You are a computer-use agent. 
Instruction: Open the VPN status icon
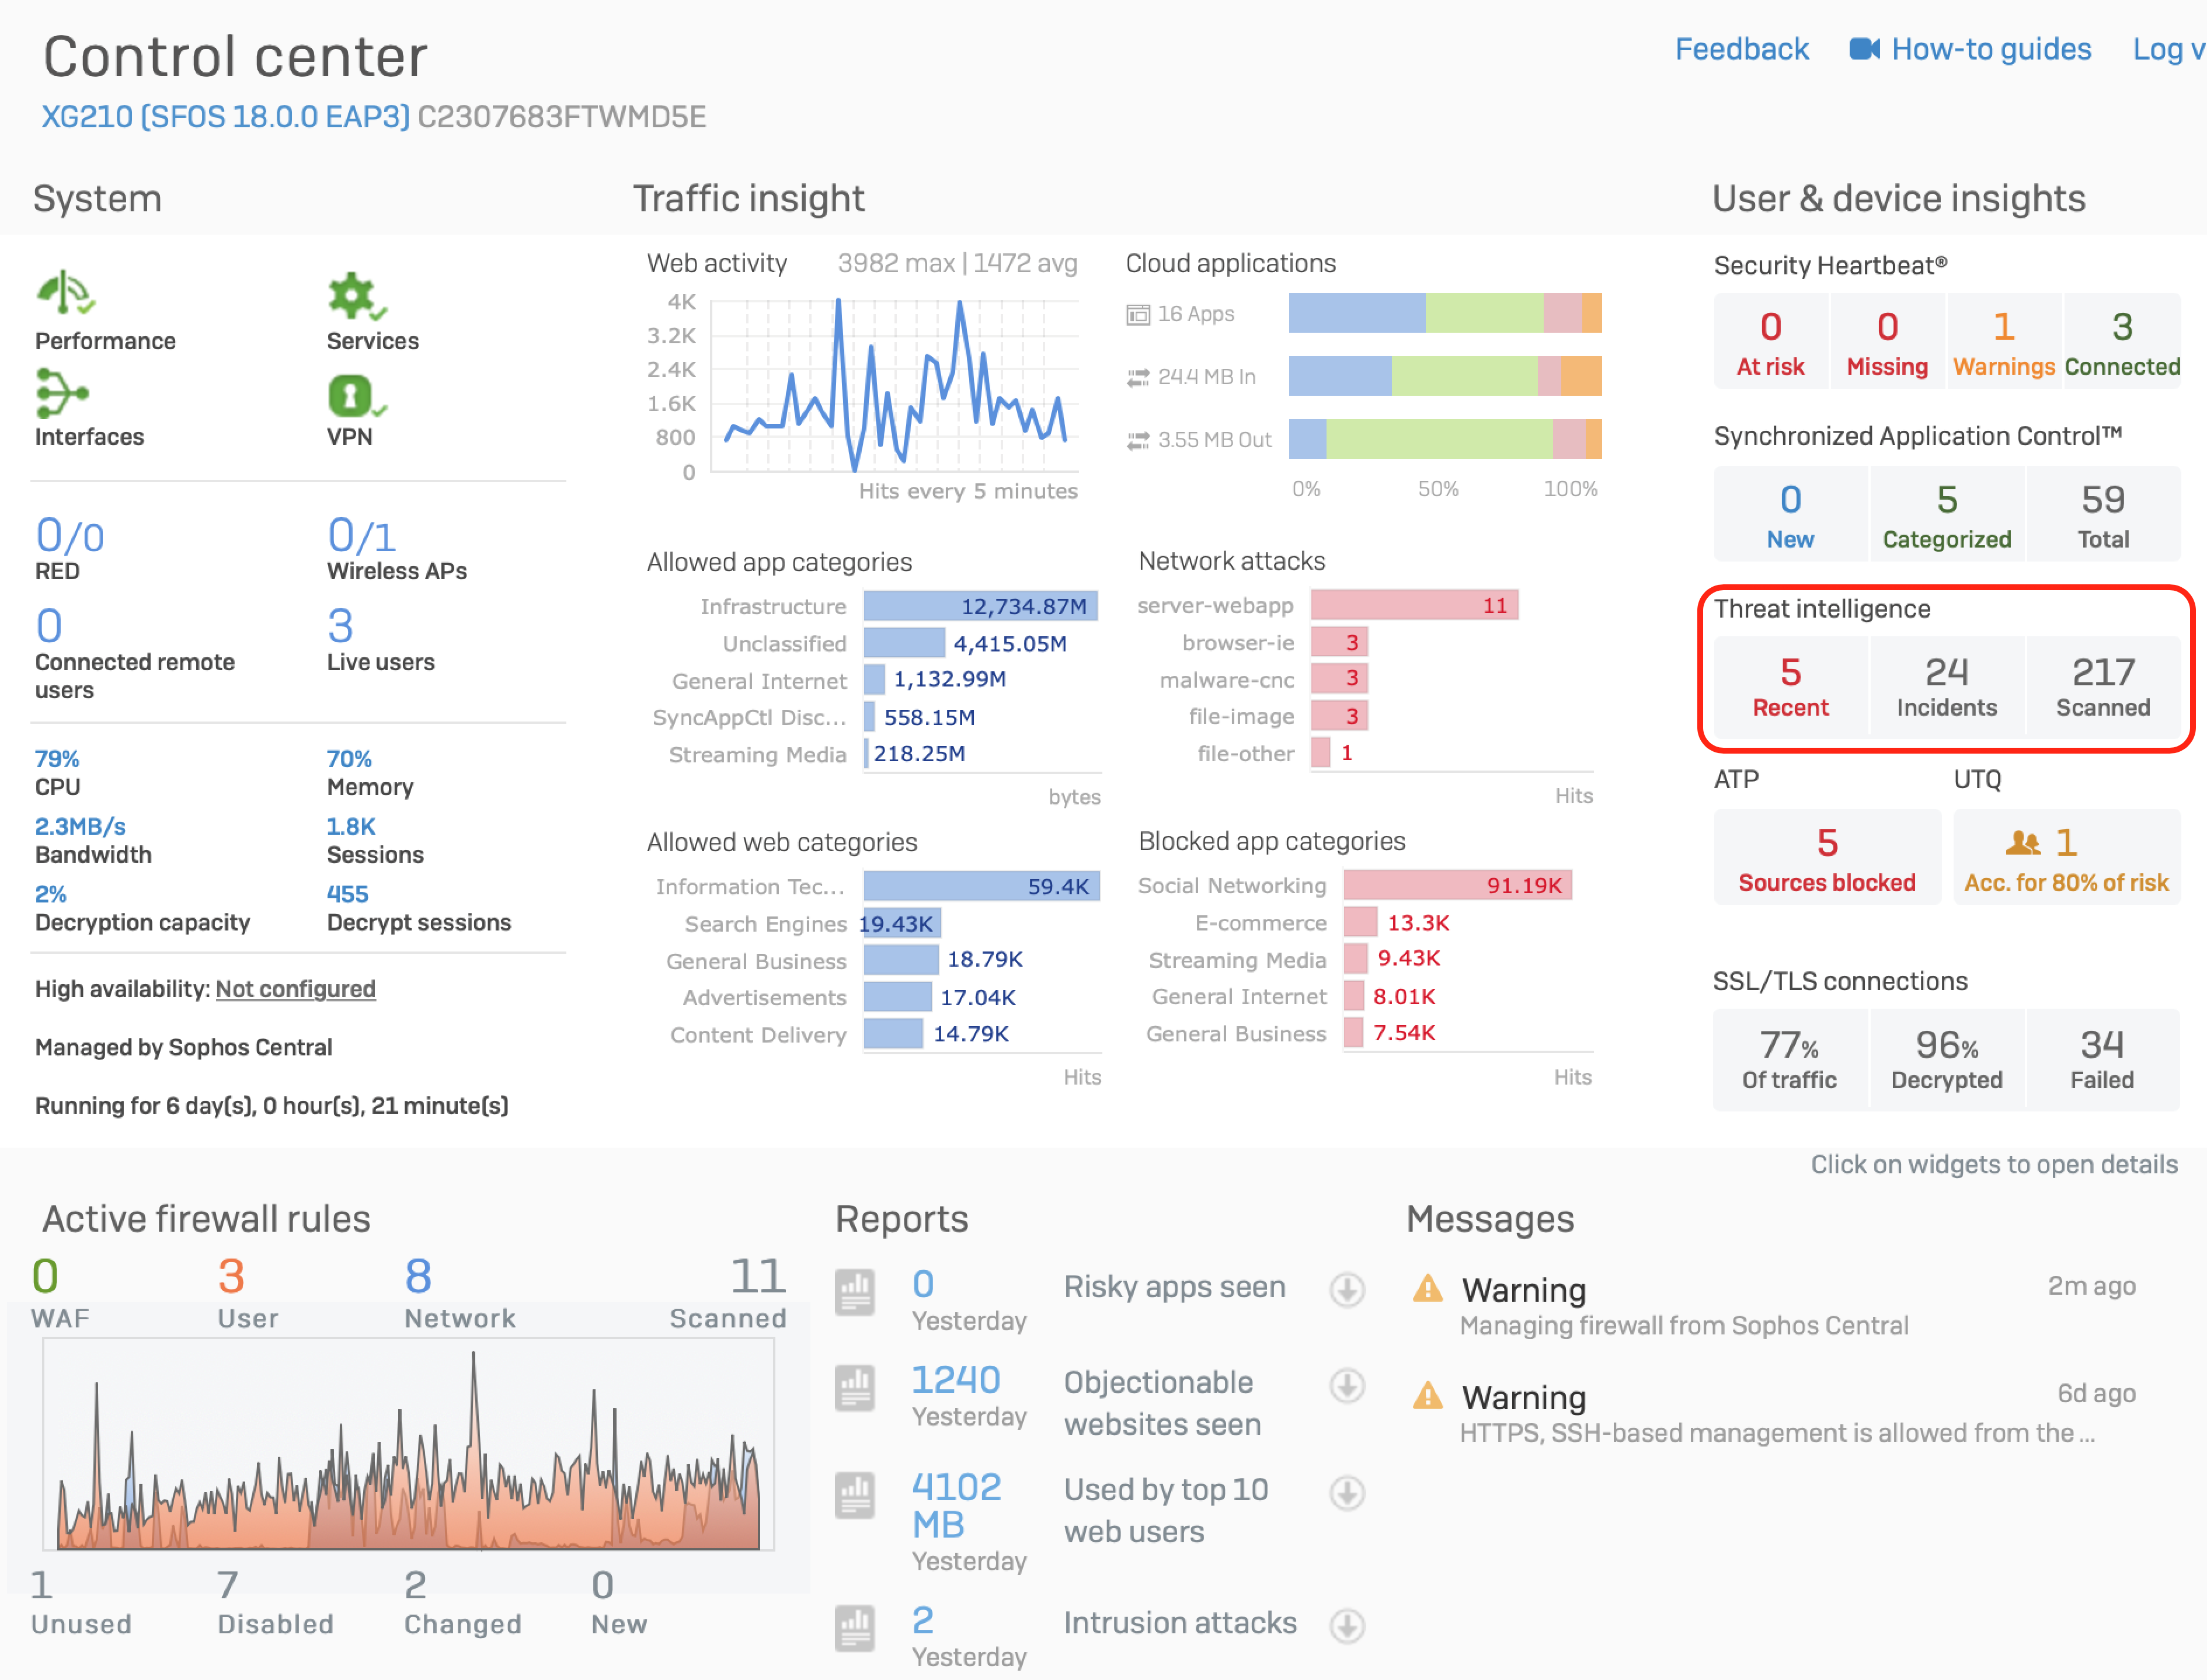352,396
